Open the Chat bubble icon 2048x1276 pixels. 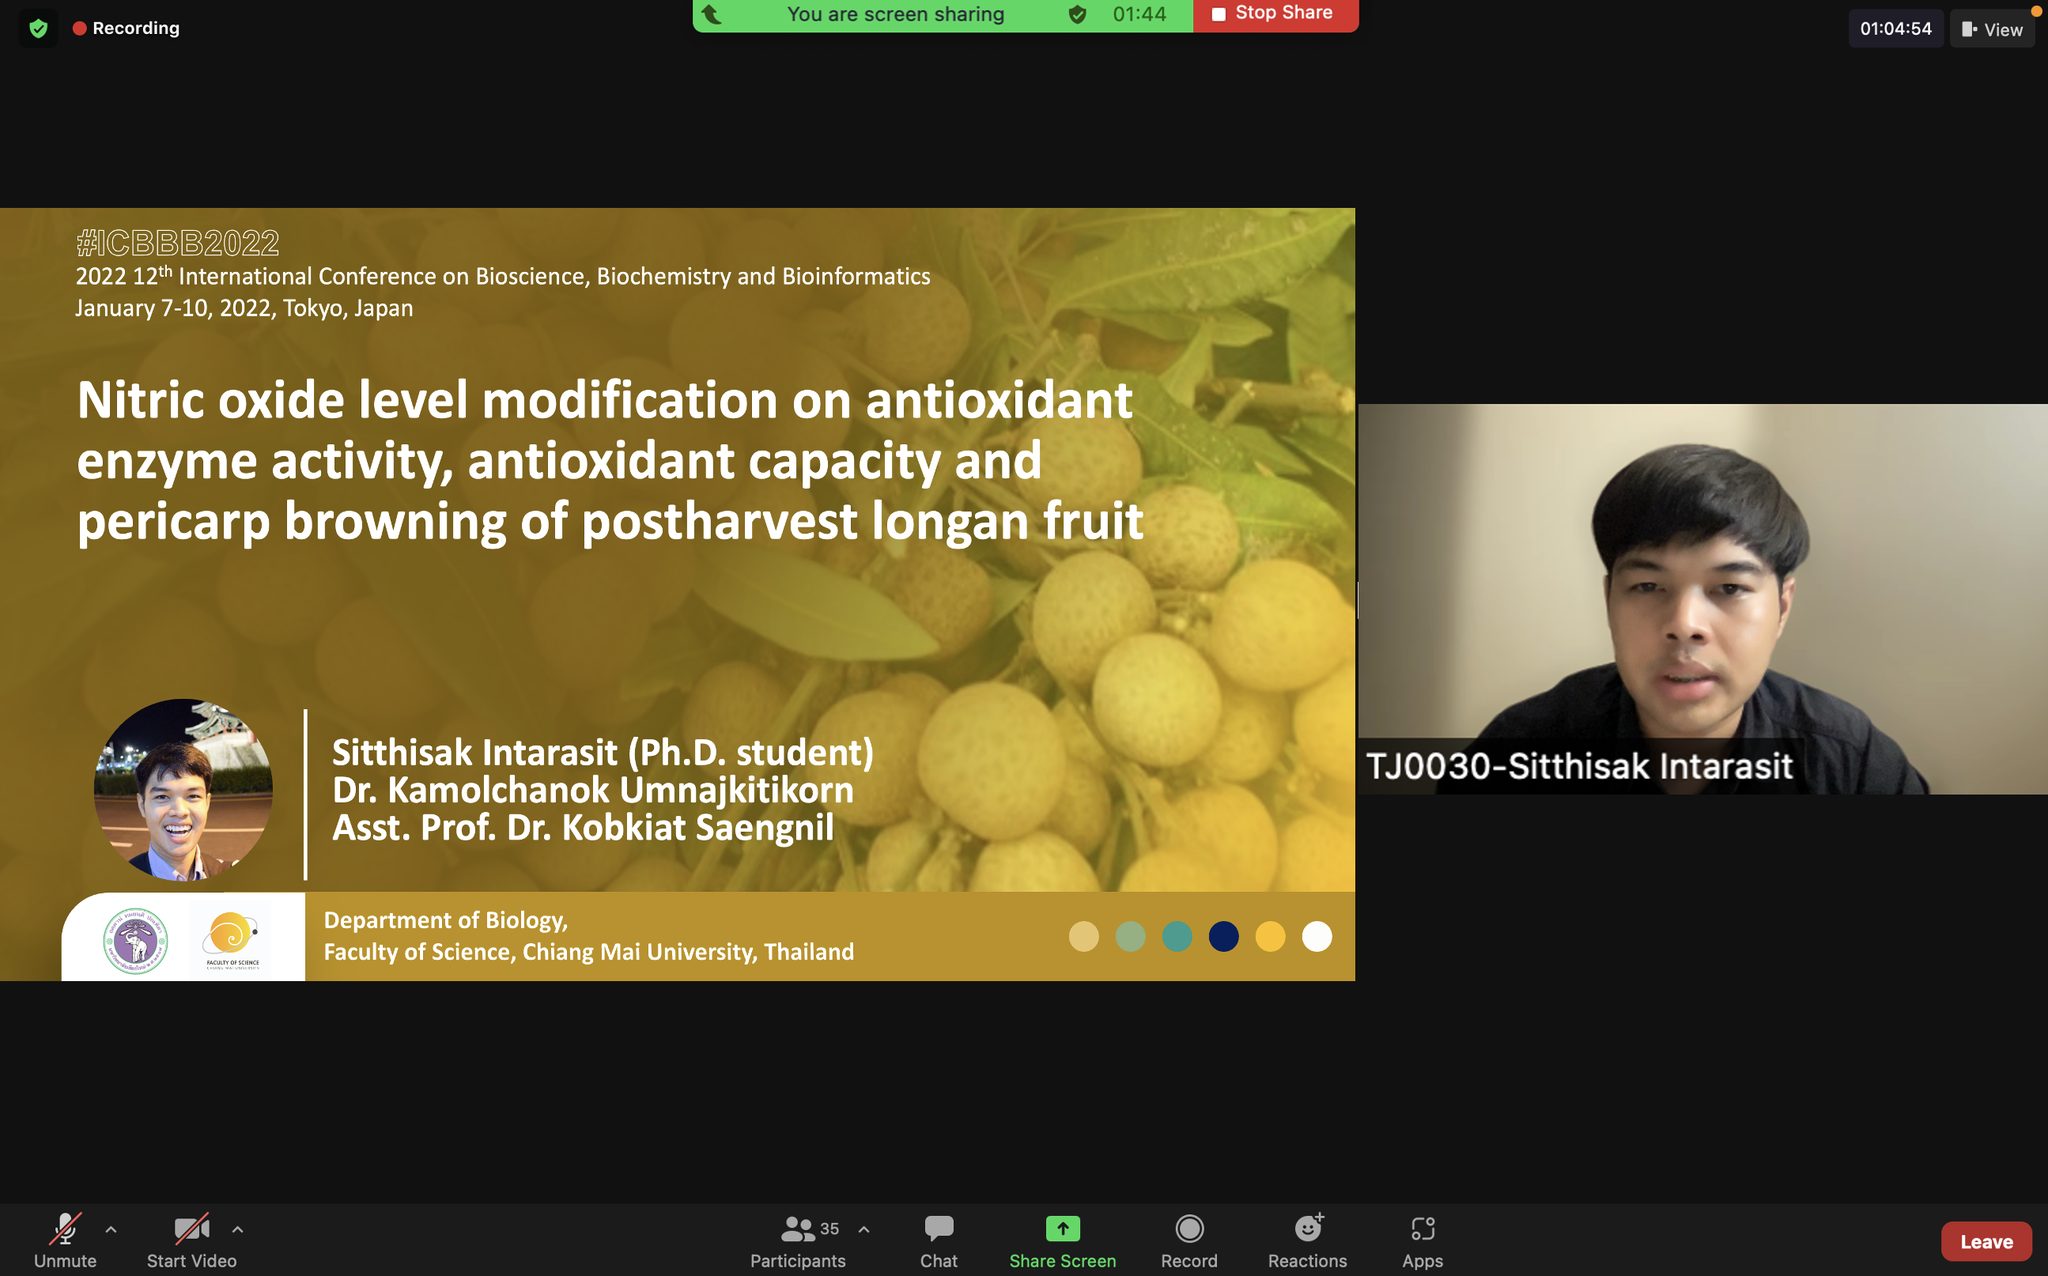coord(938,1228)
